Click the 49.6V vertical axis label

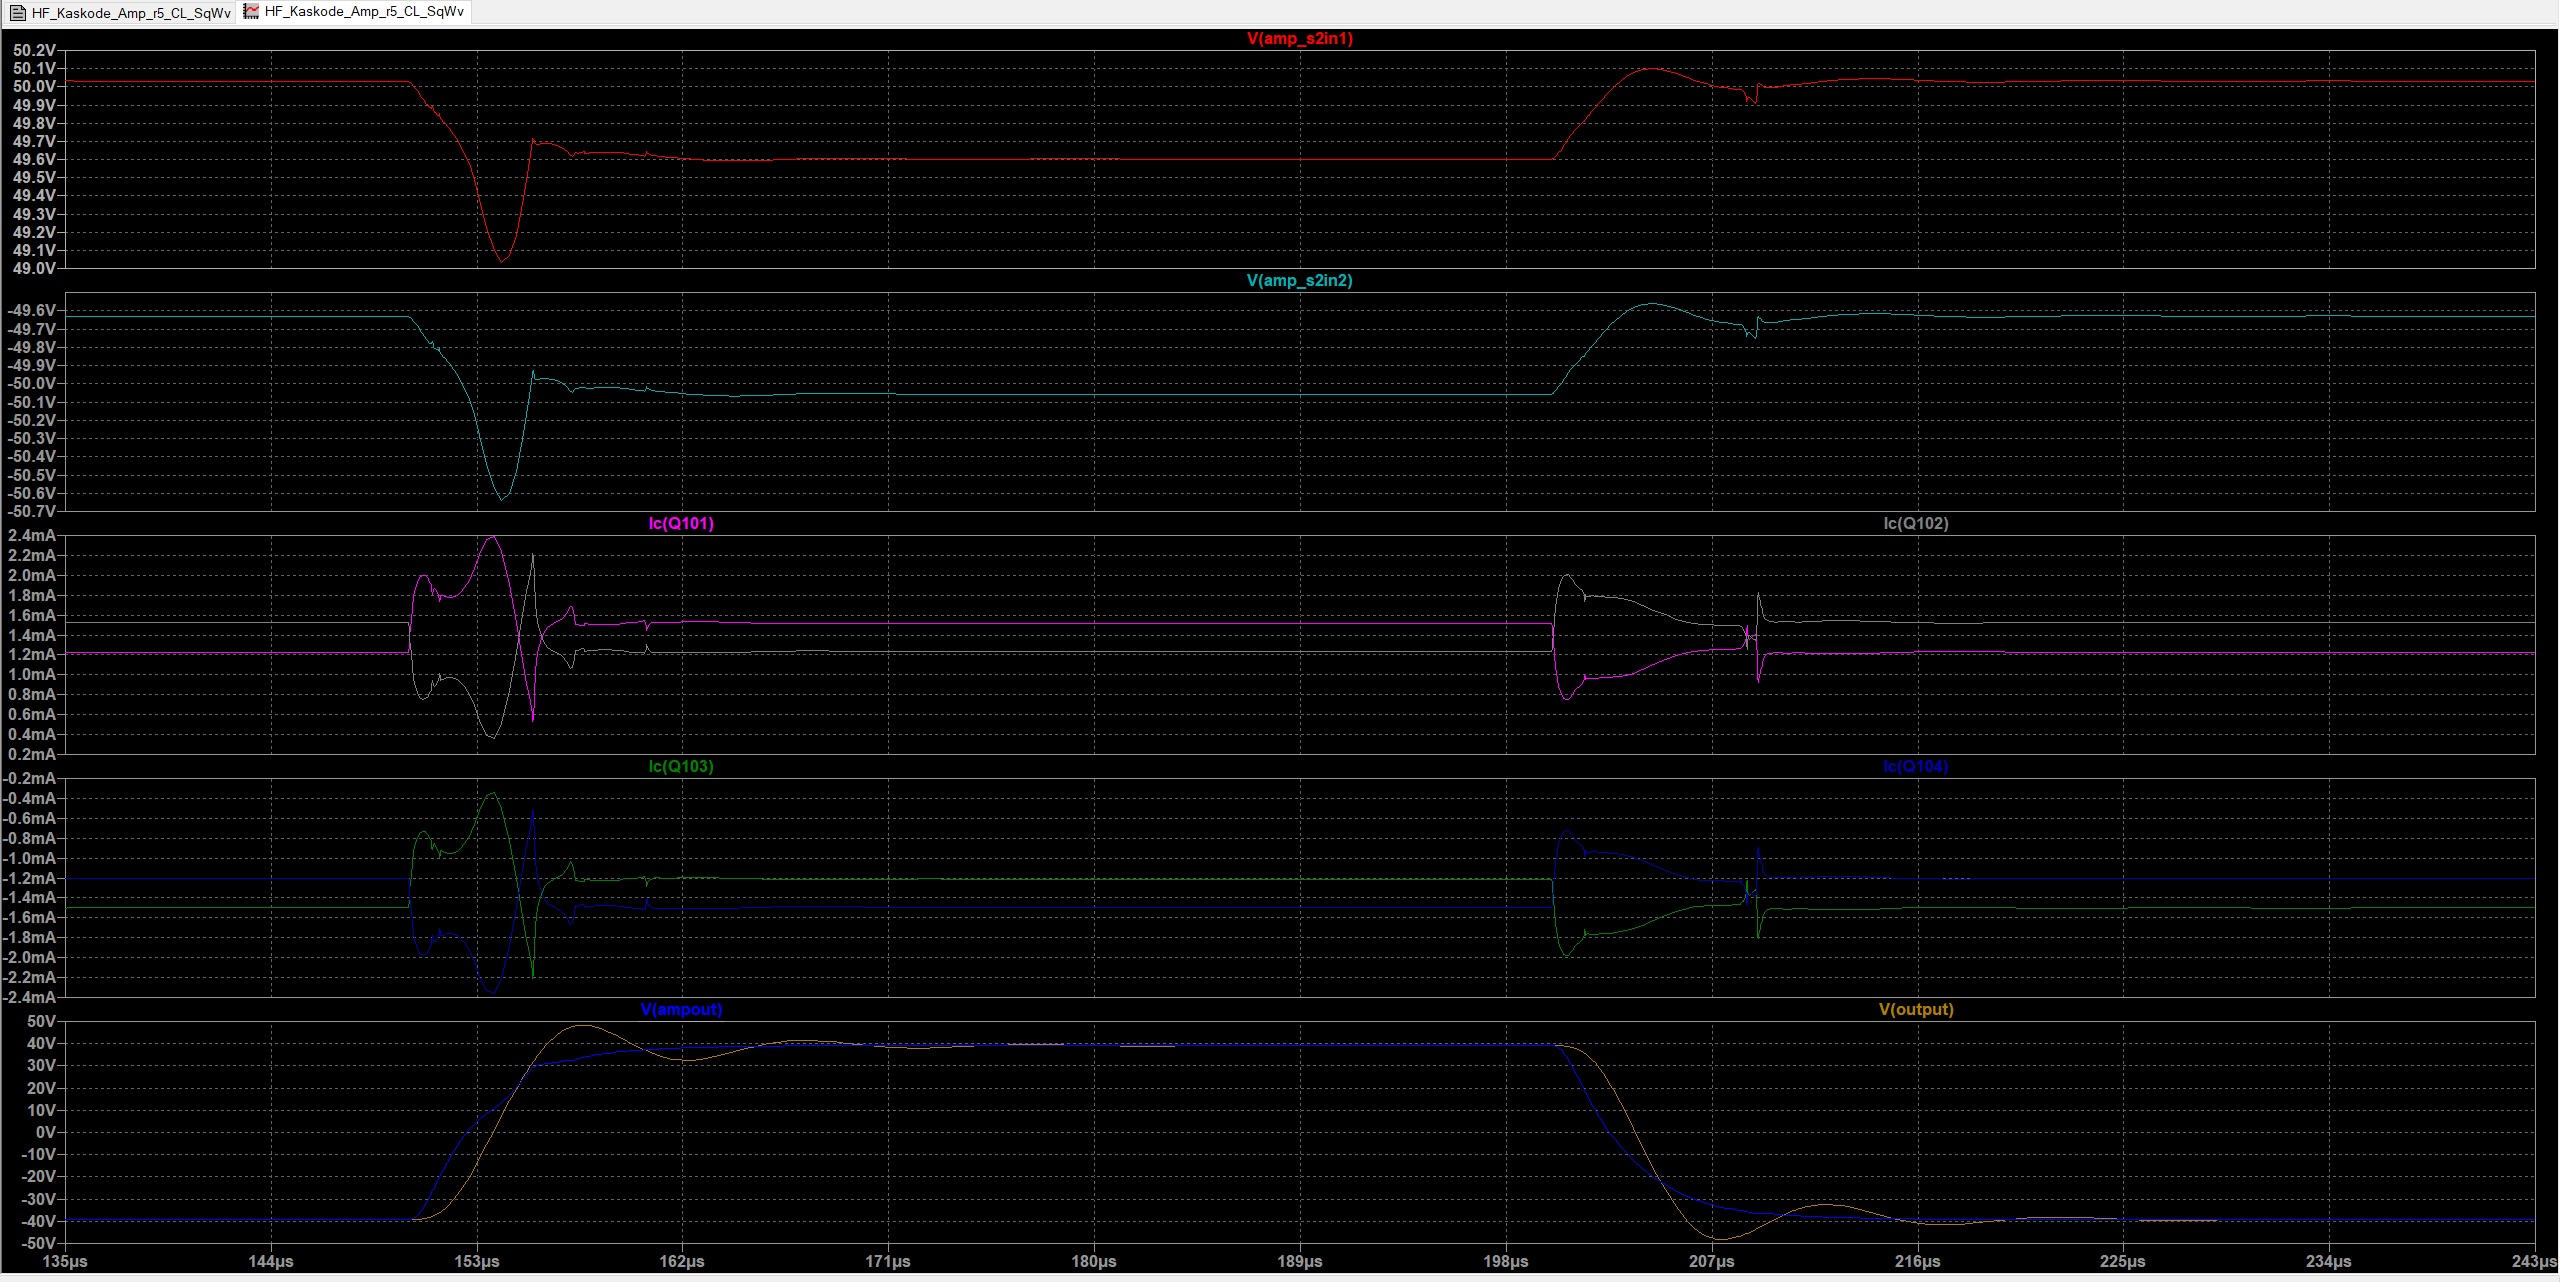[34, 159]
